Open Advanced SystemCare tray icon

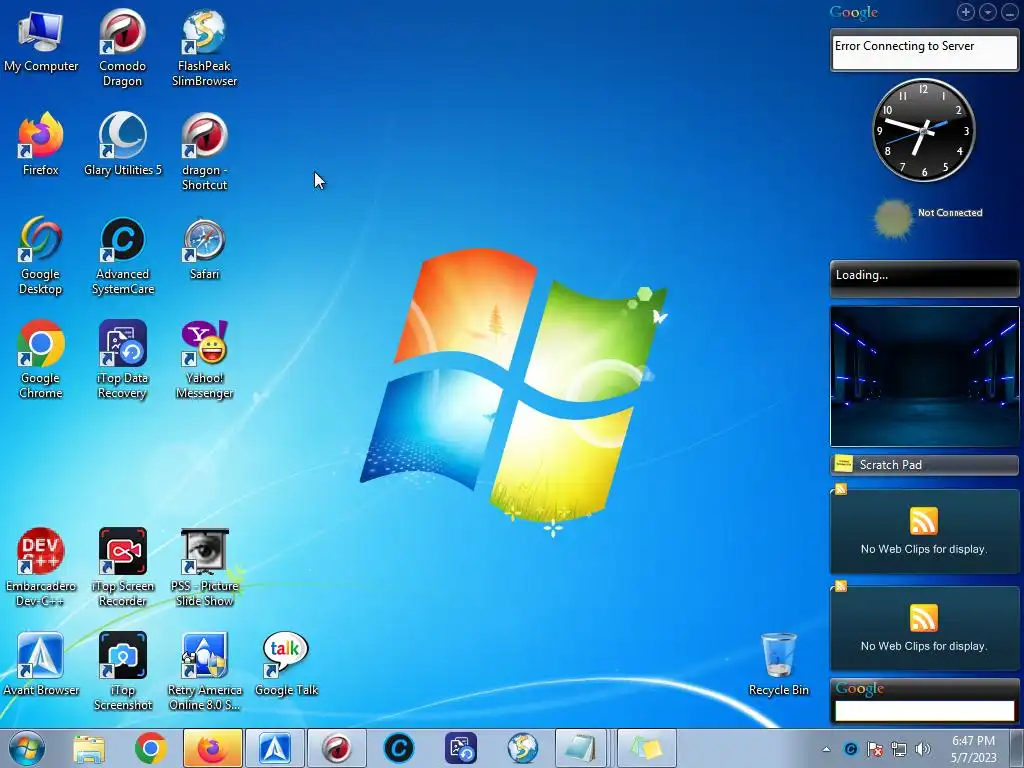[x=851, y=749]
